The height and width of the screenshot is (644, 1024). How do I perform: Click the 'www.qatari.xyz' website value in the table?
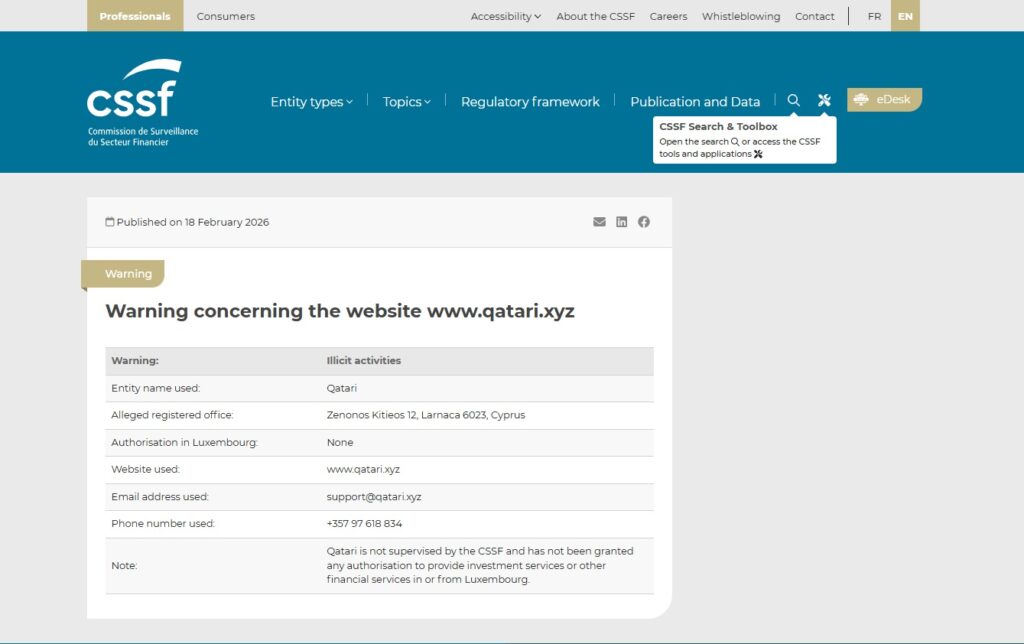click(x=363, y=469)
